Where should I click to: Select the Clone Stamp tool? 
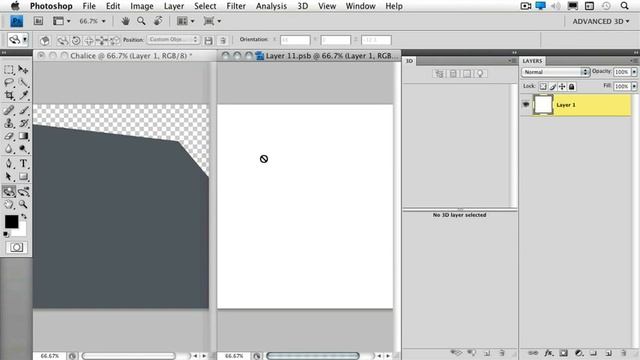click(x=9, y=123)
